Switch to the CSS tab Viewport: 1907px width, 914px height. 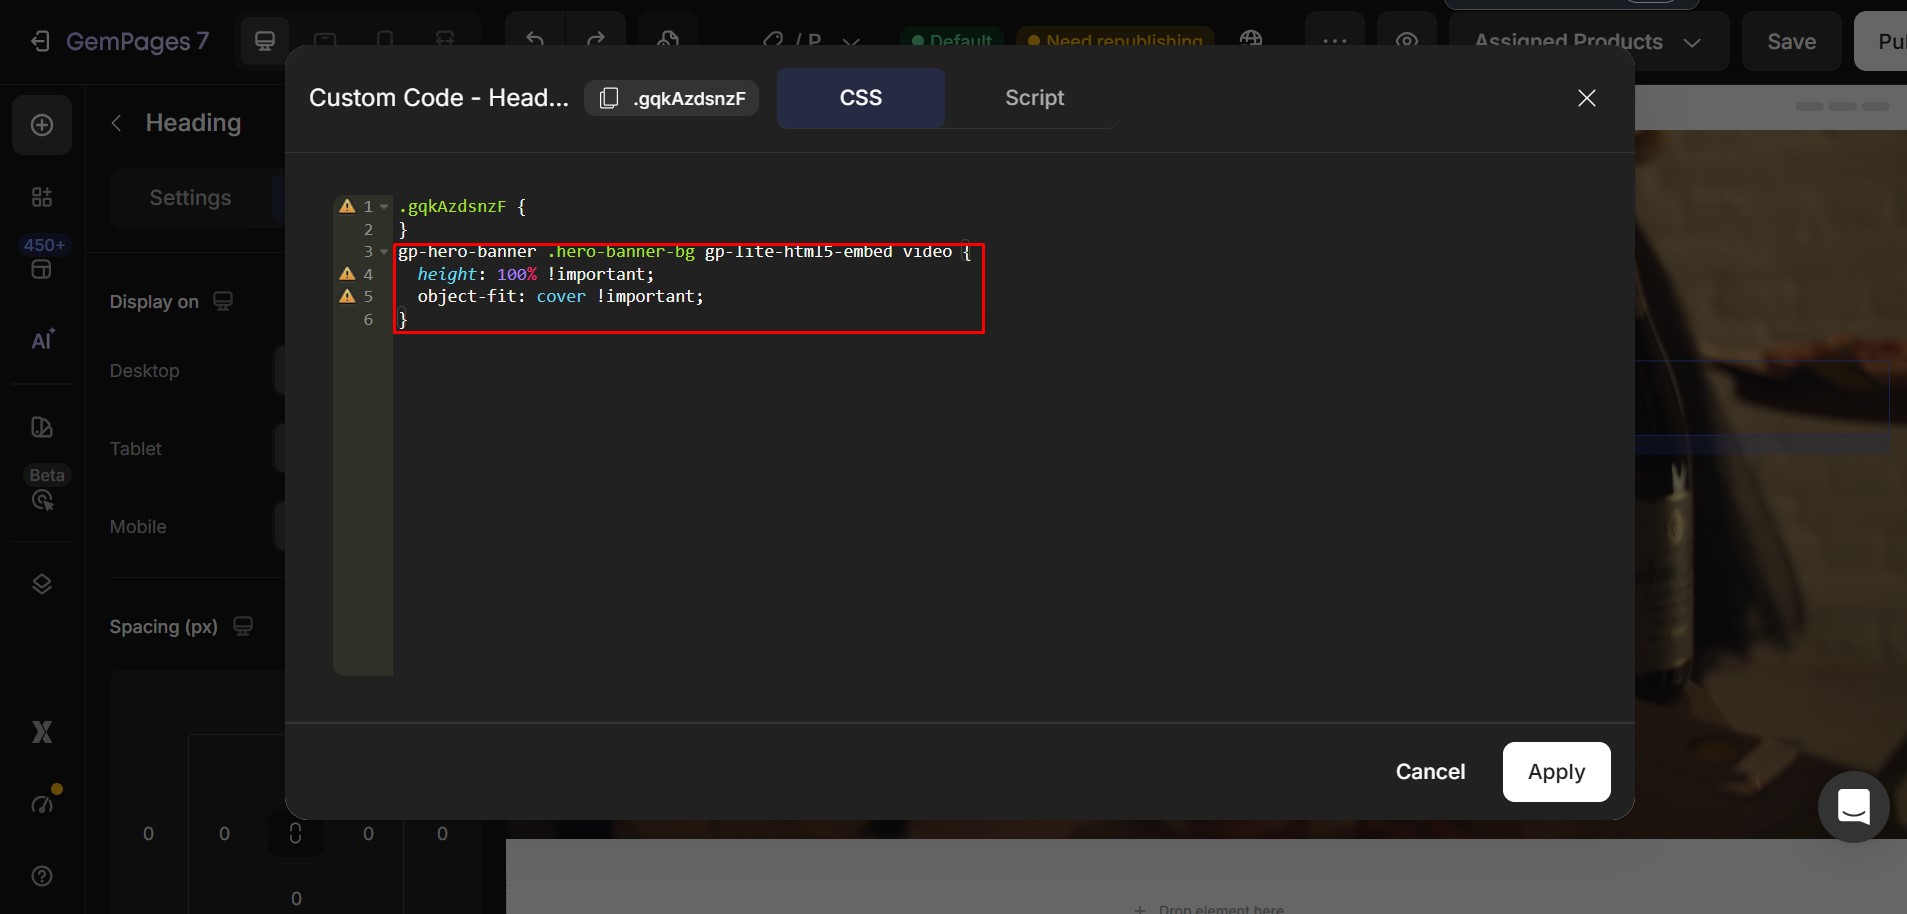click(861, 98)
